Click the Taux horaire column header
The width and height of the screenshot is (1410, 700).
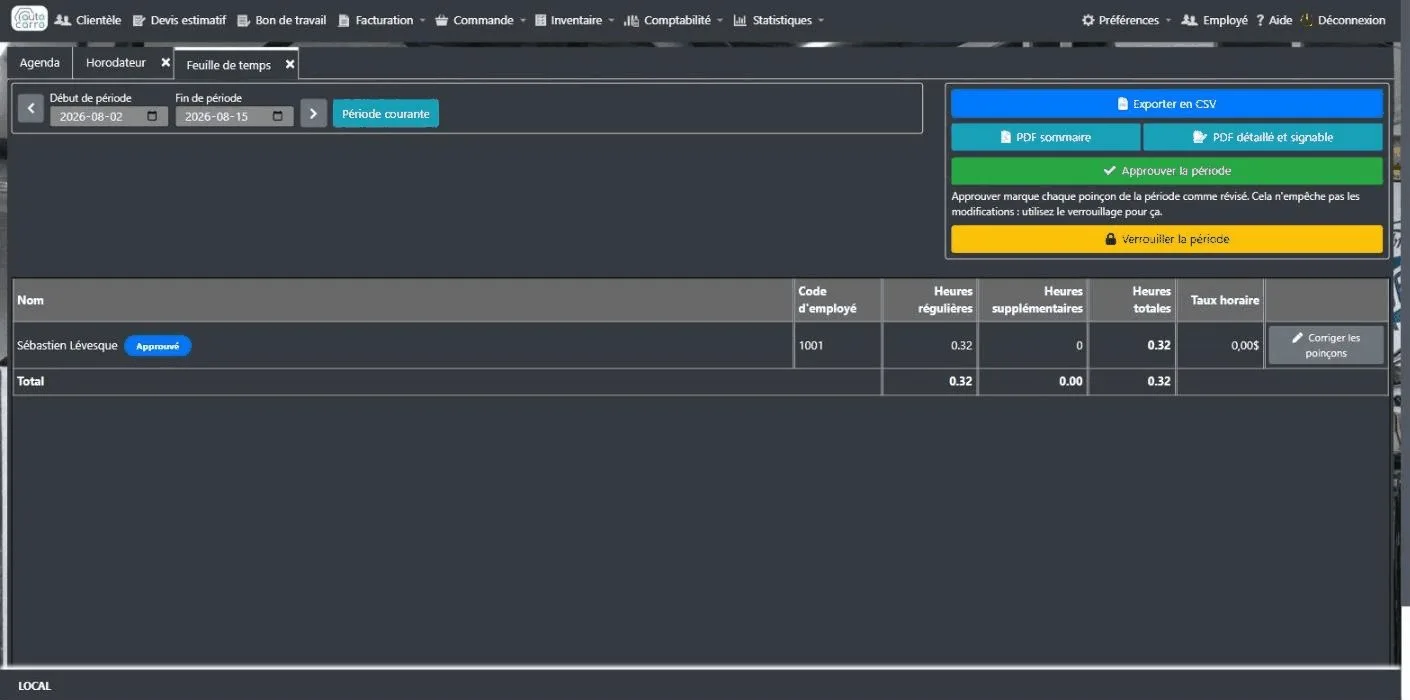(x=1220, y=300)
